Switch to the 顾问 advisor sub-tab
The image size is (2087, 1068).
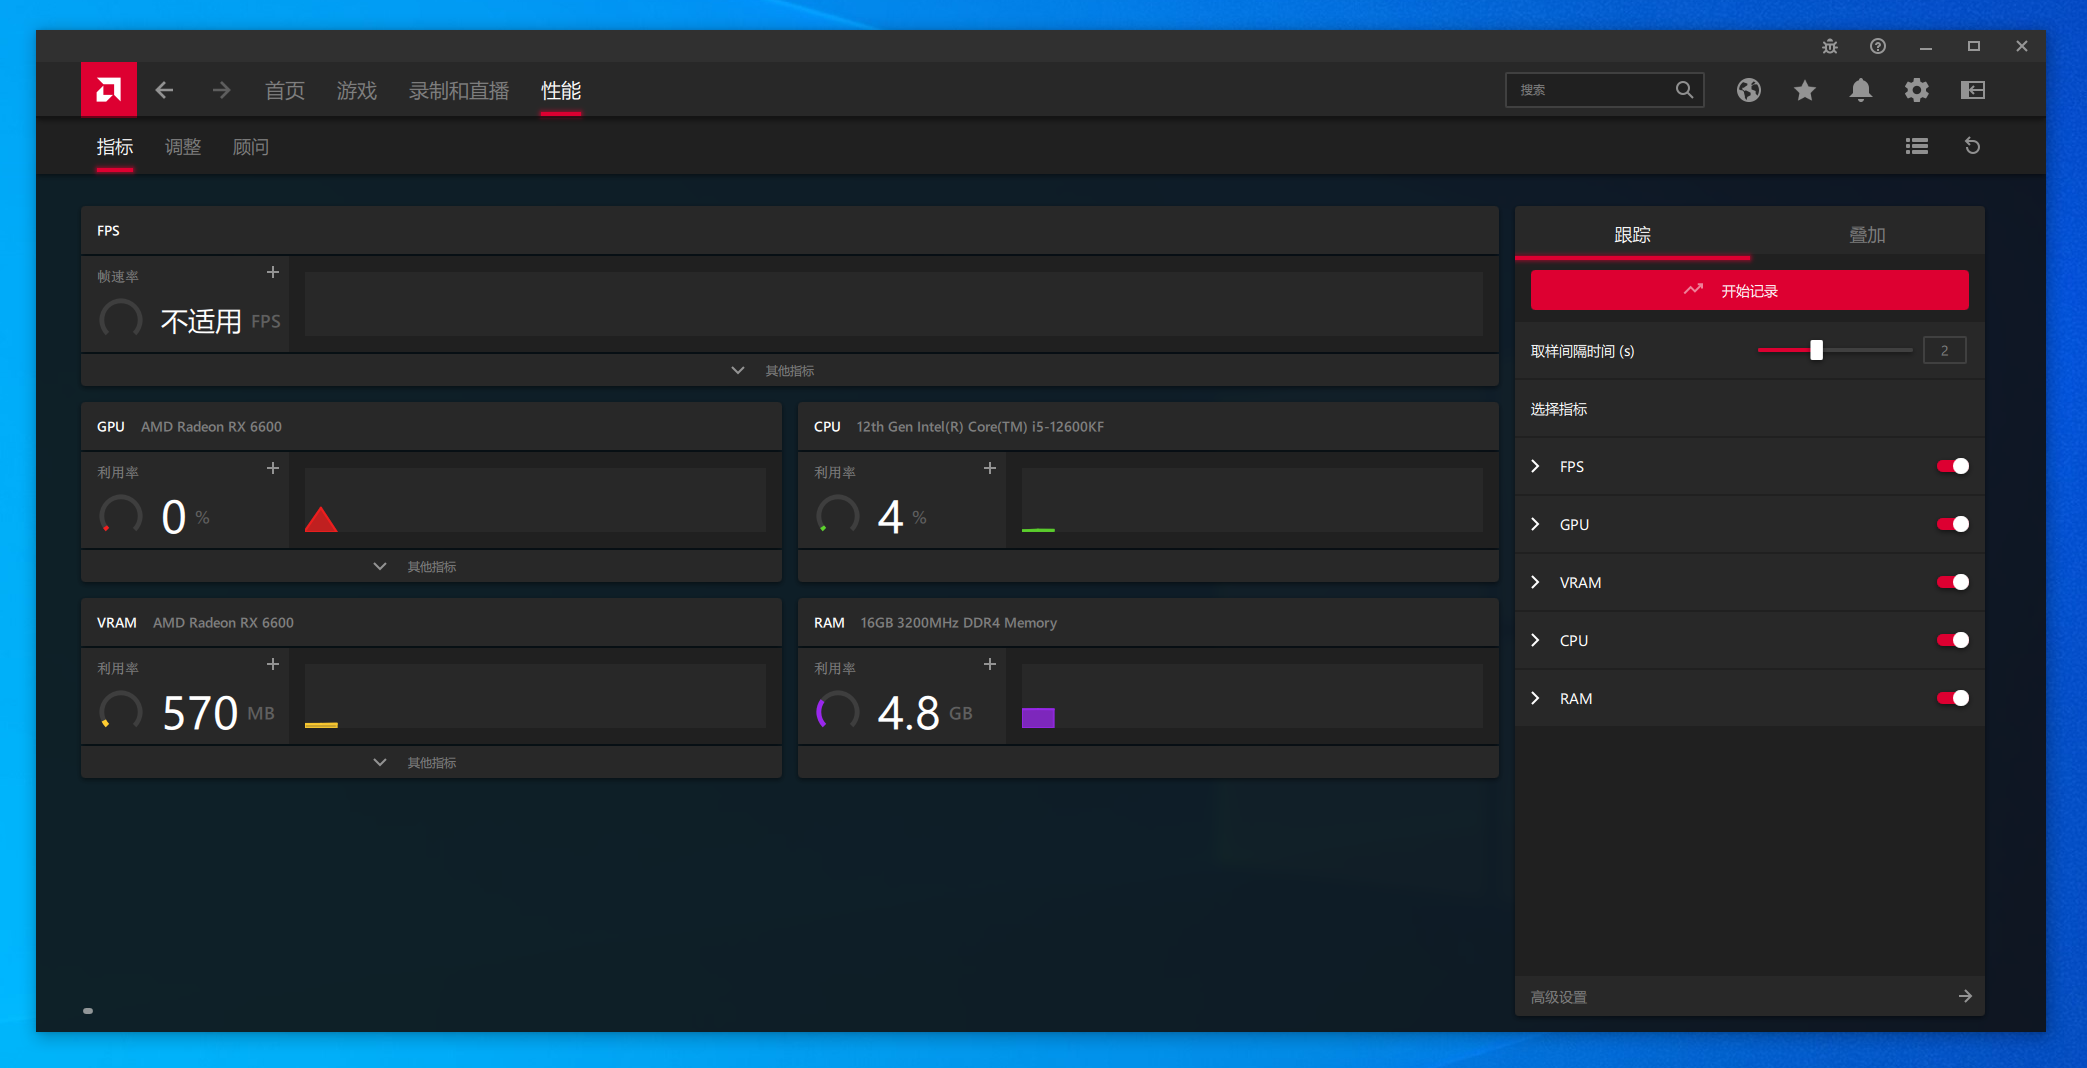(x=251, y=147)
